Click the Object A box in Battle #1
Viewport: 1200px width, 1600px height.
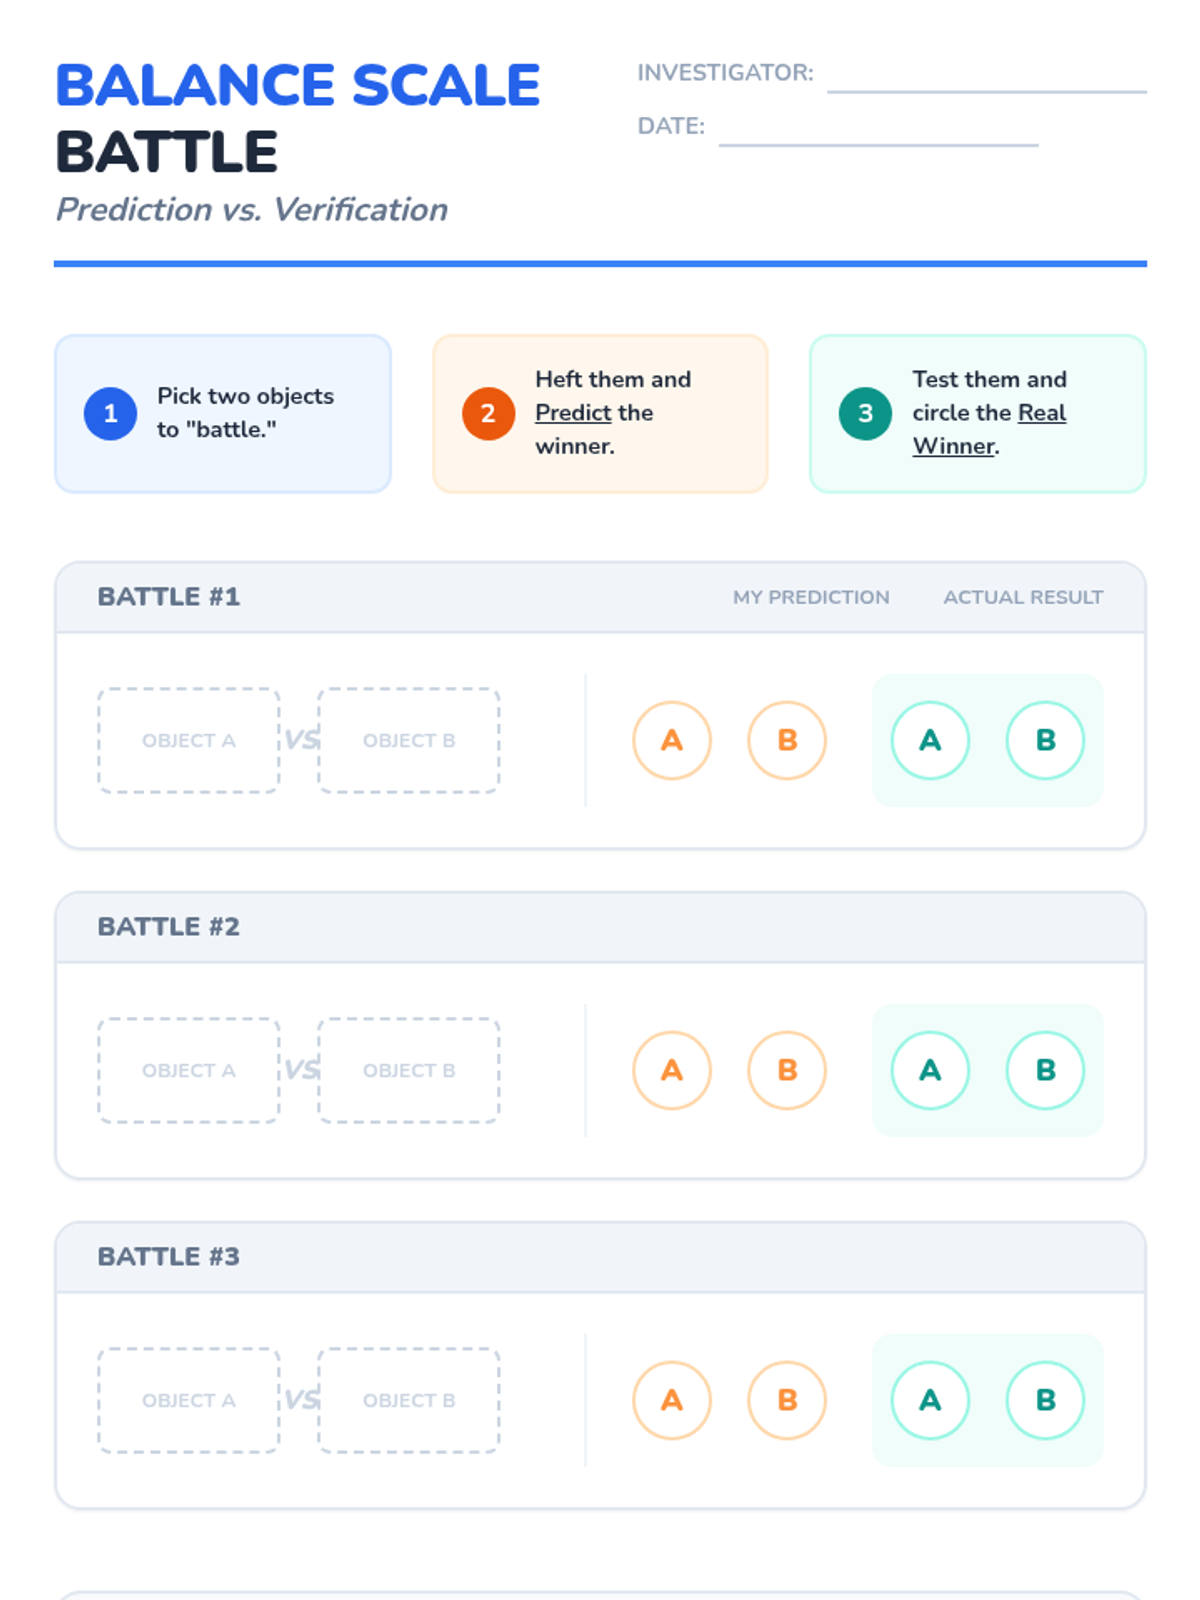pos(189,740)
